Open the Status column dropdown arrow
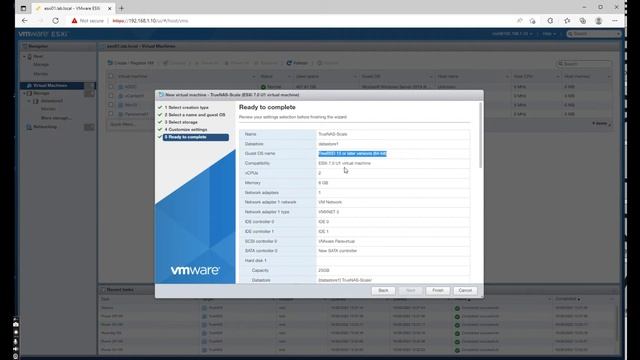 (x=289, y=77)
